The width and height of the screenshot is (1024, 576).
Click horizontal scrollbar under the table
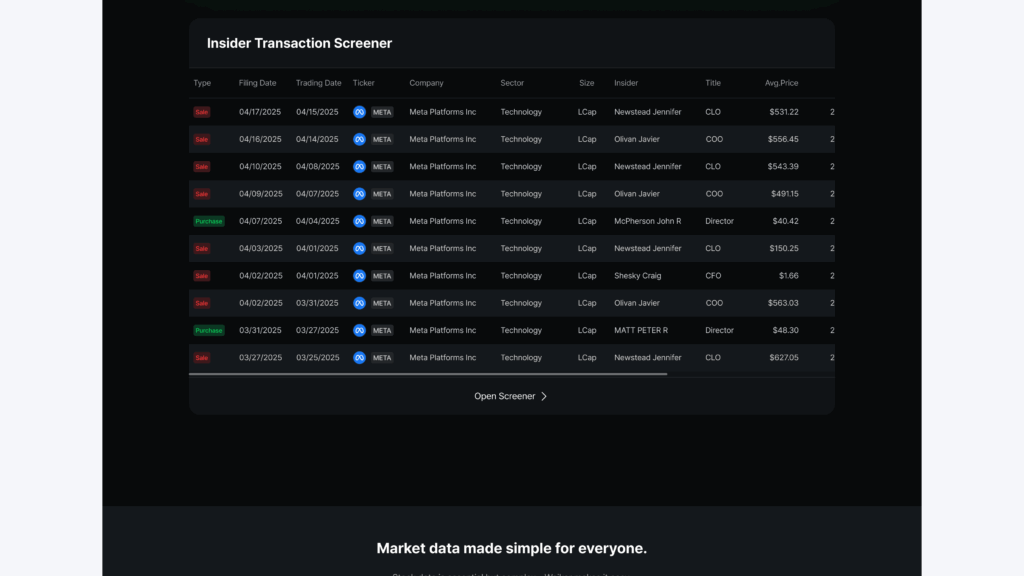428,374
